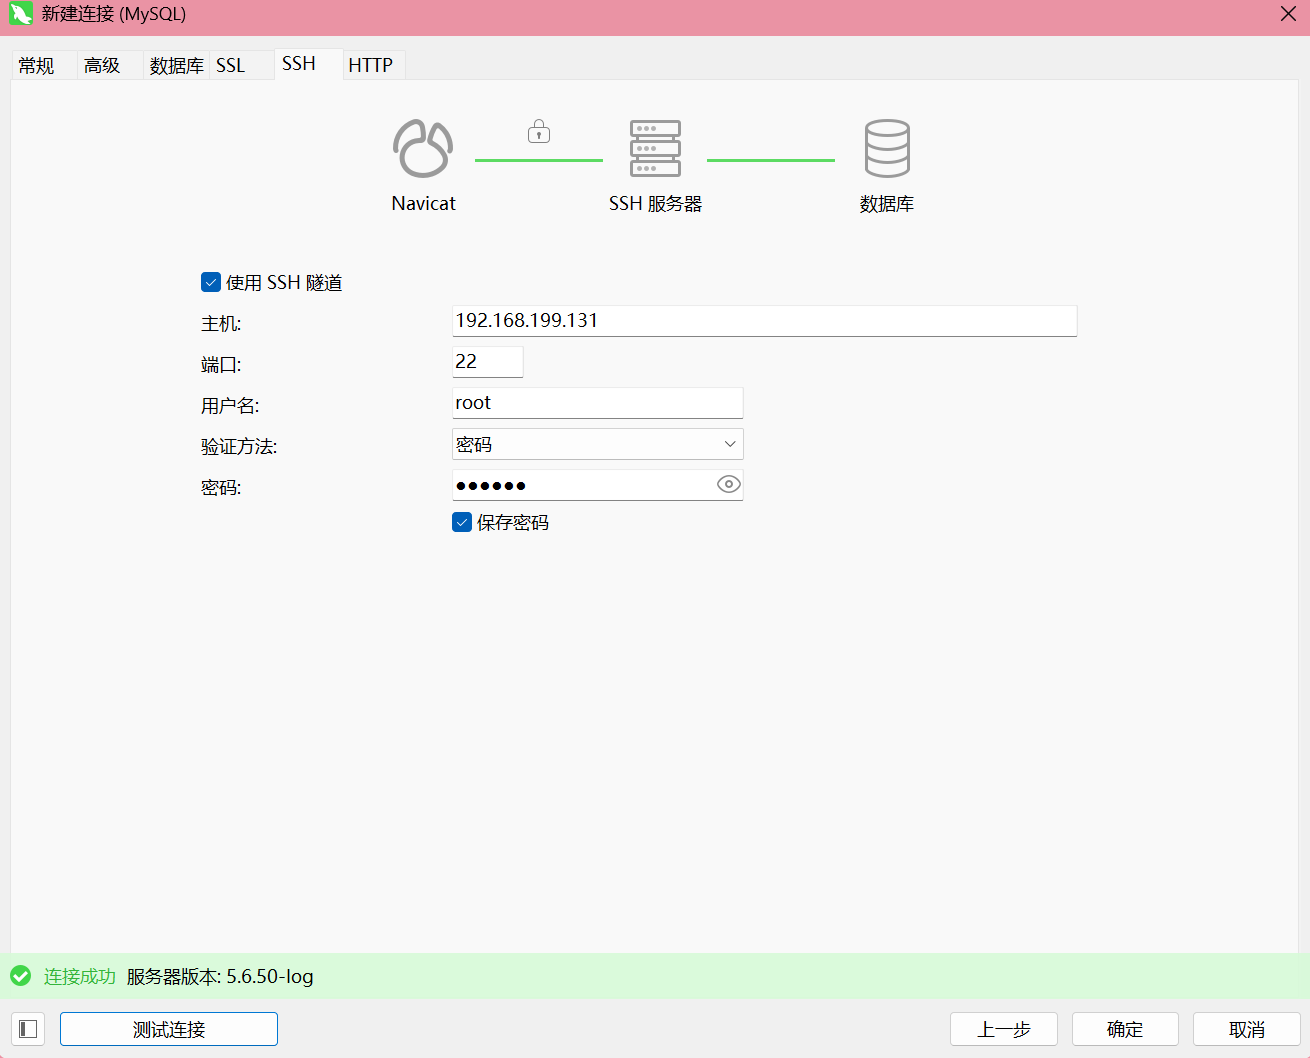Uncheck the 使用 SSH 隧道 checkbox

pos(211,283)
